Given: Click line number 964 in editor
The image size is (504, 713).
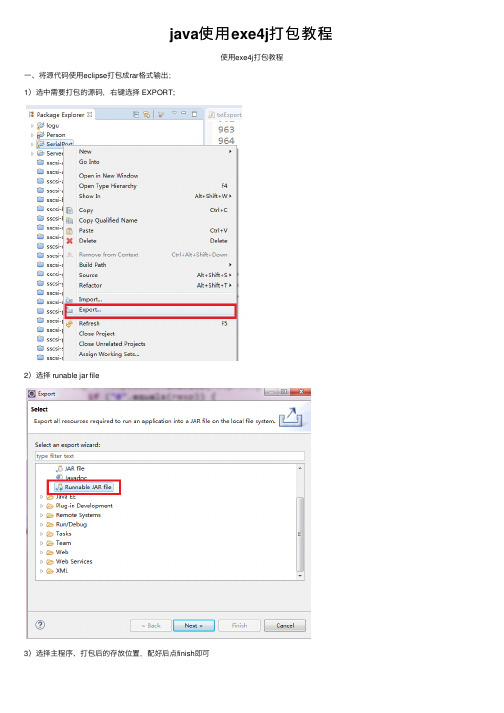Looking at the screenshot, I should [x=226, y=141].
